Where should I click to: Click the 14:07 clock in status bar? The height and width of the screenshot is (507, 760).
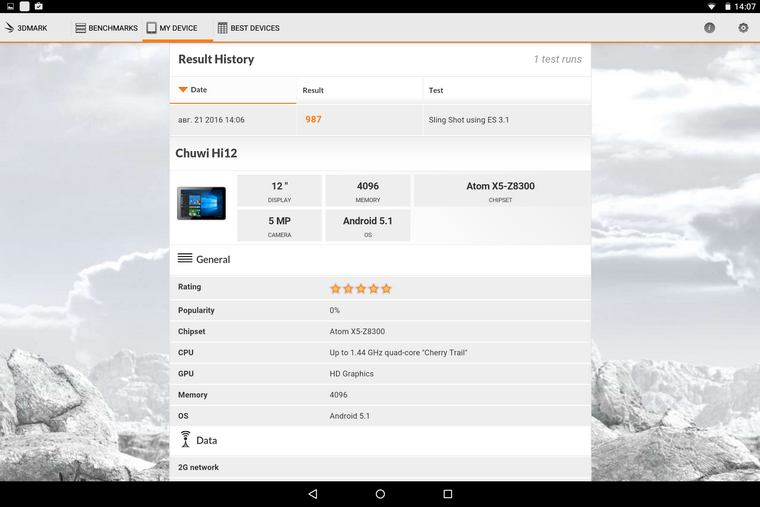coord(744,6)
